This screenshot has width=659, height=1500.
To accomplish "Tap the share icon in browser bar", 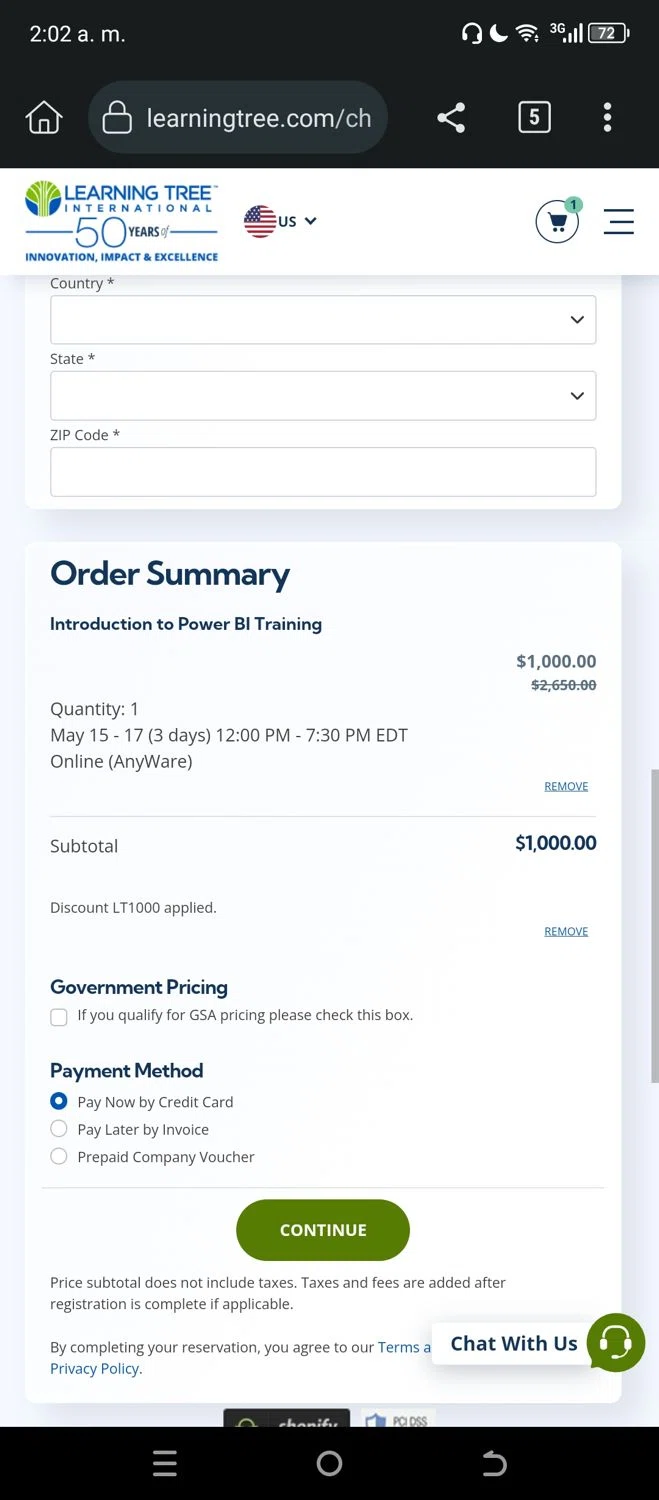I will pyautogui.click(x=451, y=118).
